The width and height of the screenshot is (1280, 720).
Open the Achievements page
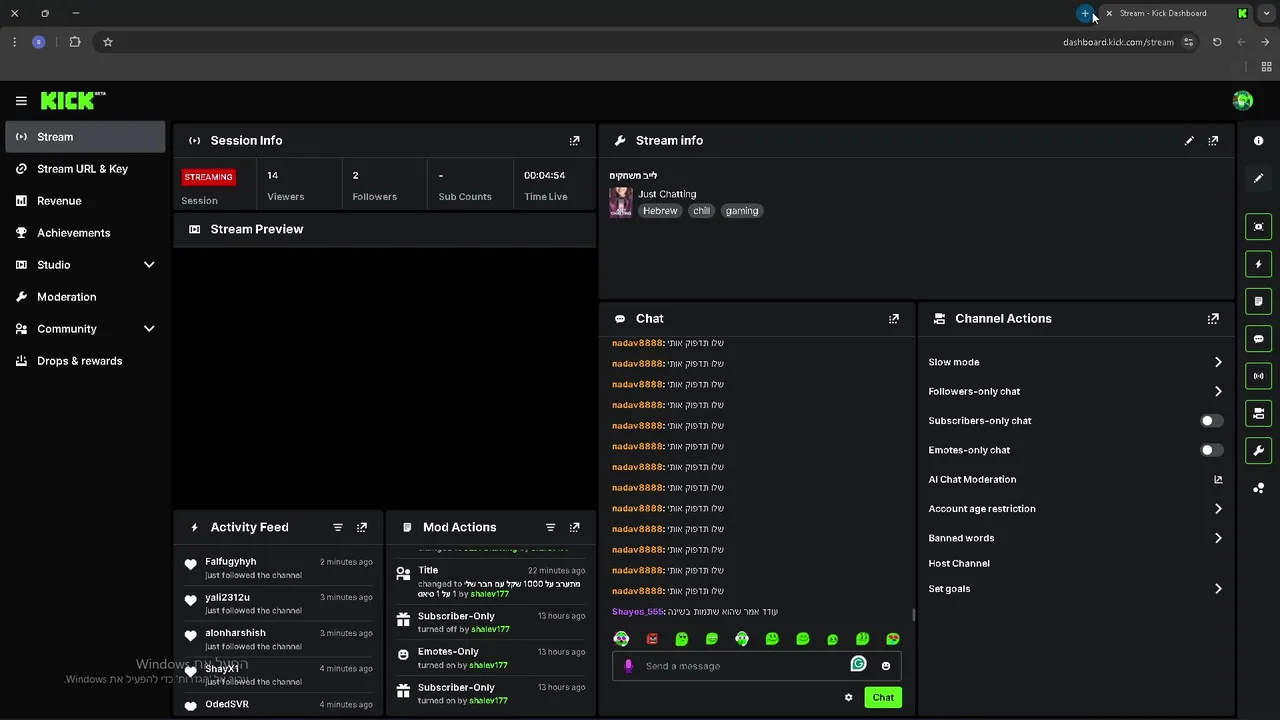85,233
